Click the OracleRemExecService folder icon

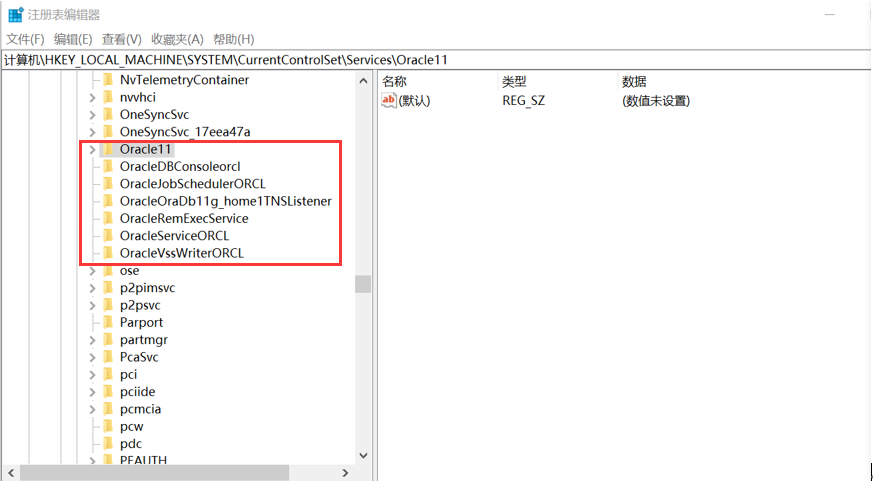click(109, 218)
